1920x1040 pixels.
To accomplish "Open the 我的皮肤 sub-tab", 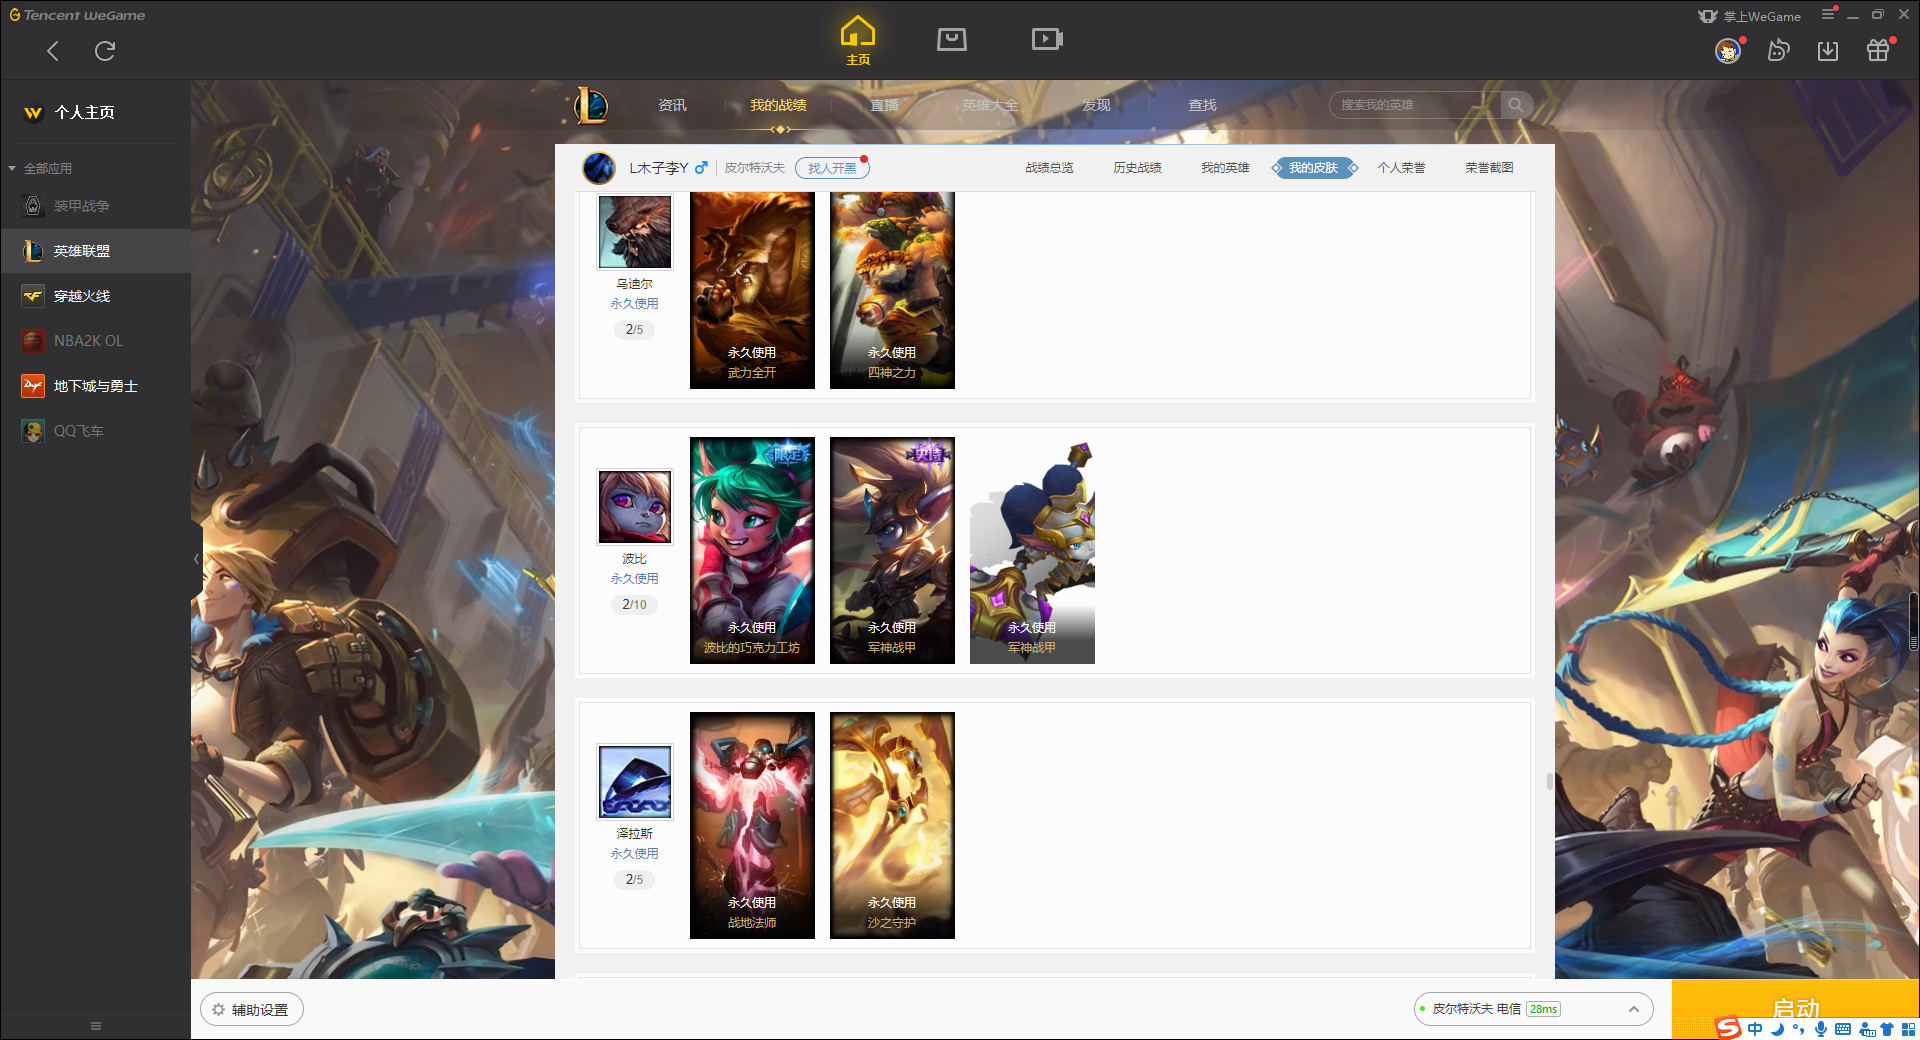I will point(1313,168).
